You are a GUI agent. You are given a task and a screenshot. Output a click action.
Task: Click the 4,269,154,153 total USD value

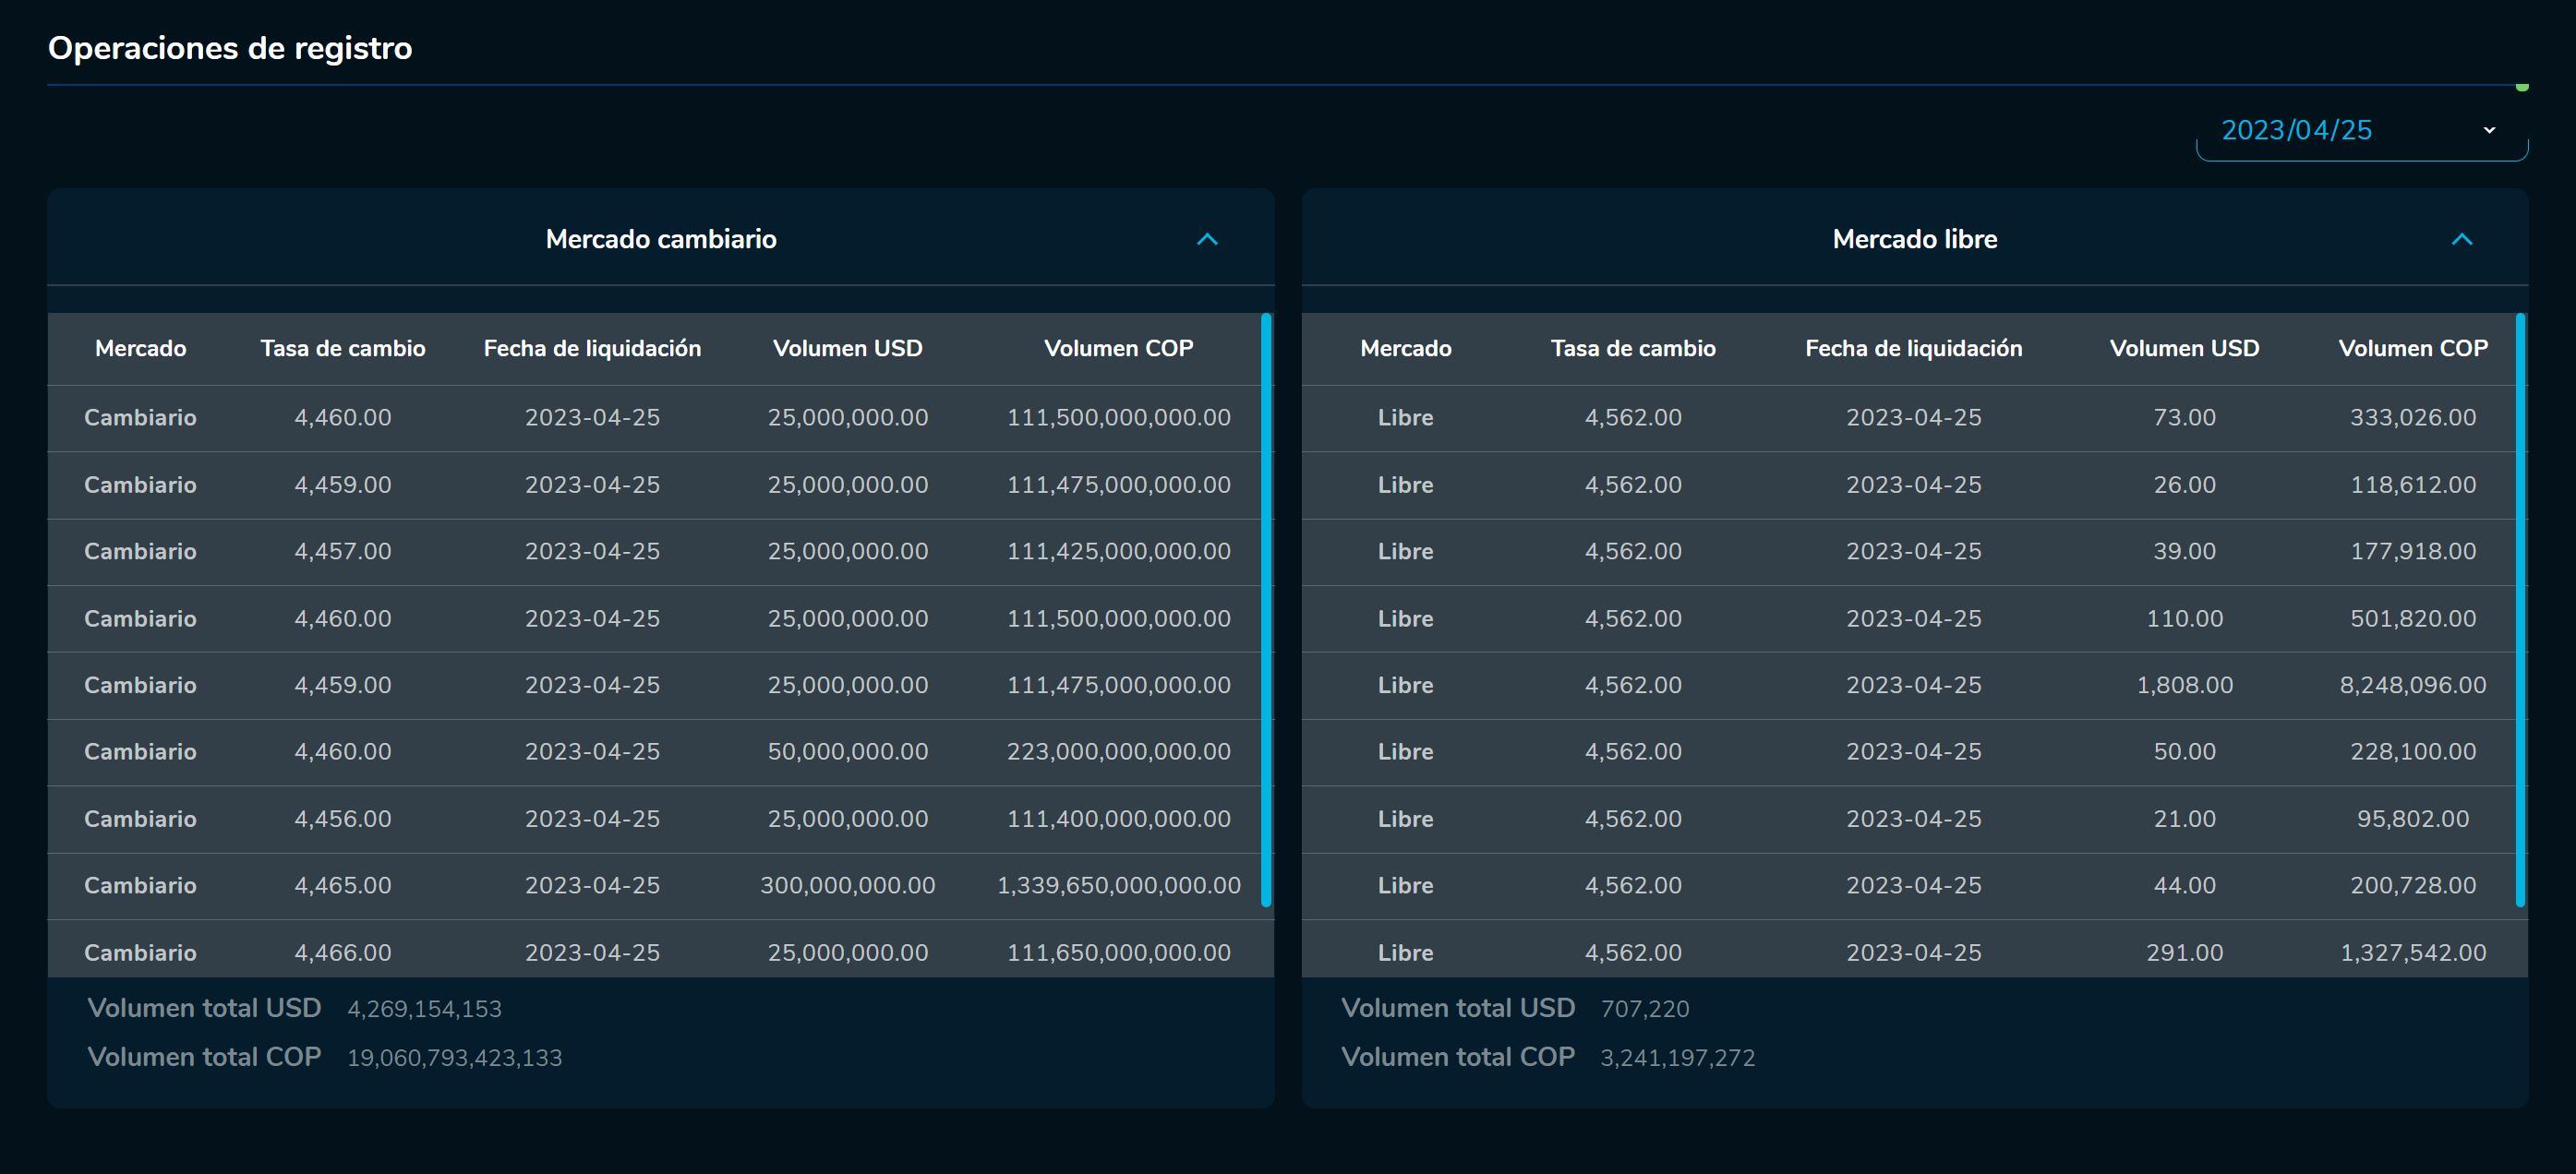424,1009
